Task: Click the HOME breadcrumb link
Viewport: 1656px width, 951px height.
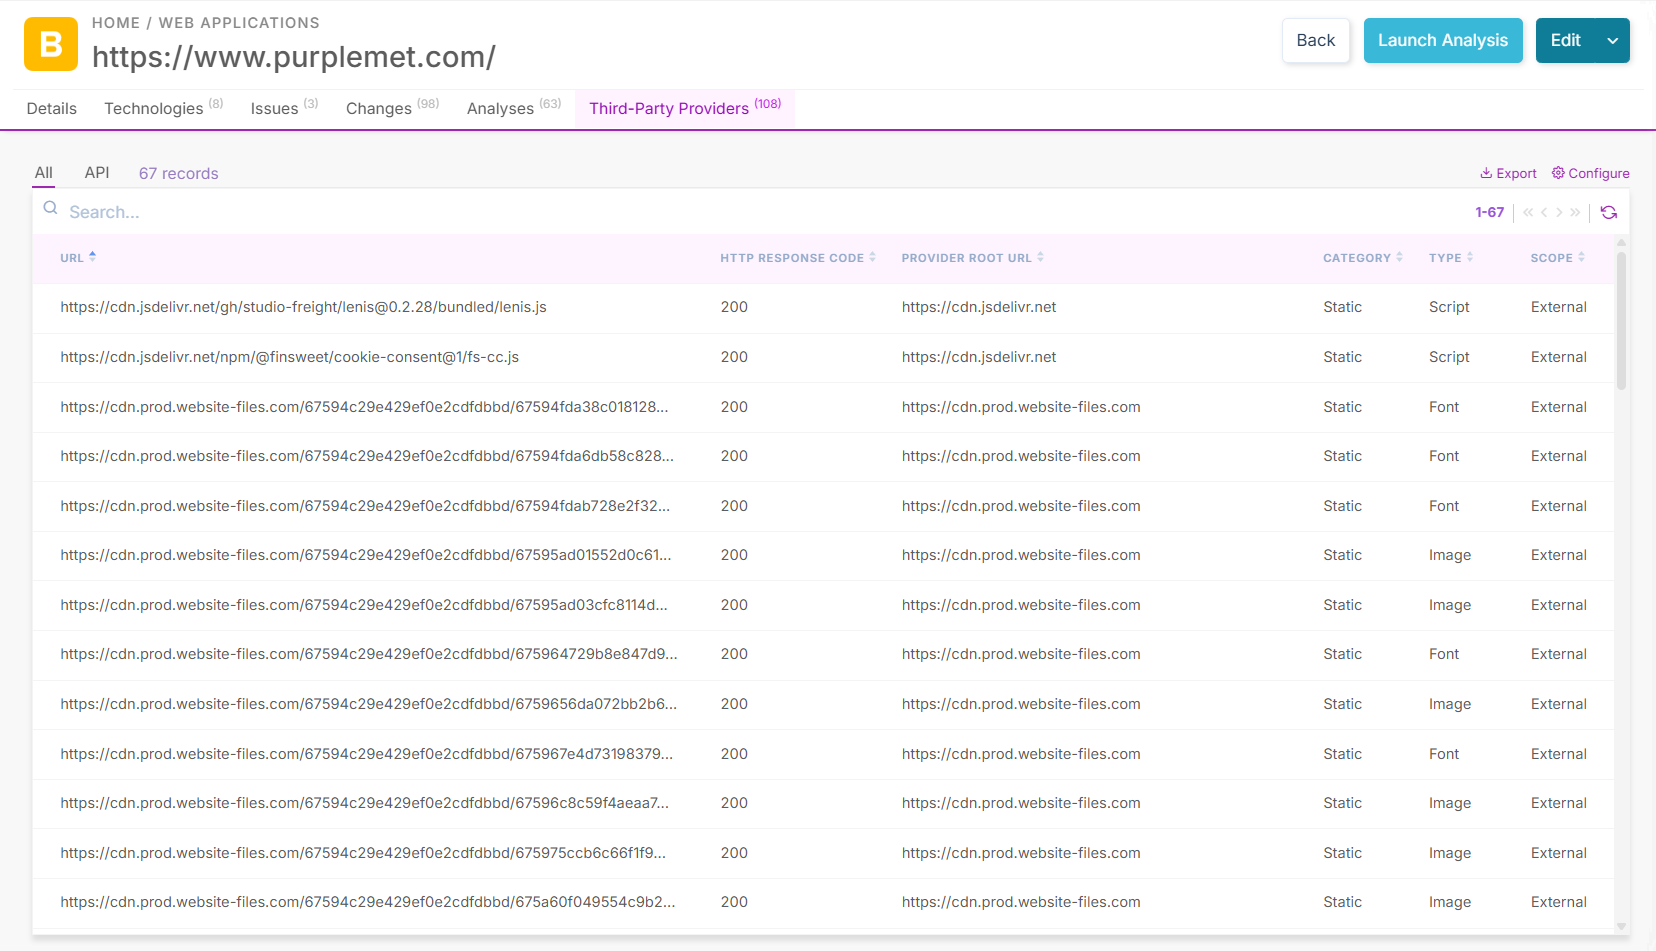Action: pyautogui.click(x=116, y=23)
